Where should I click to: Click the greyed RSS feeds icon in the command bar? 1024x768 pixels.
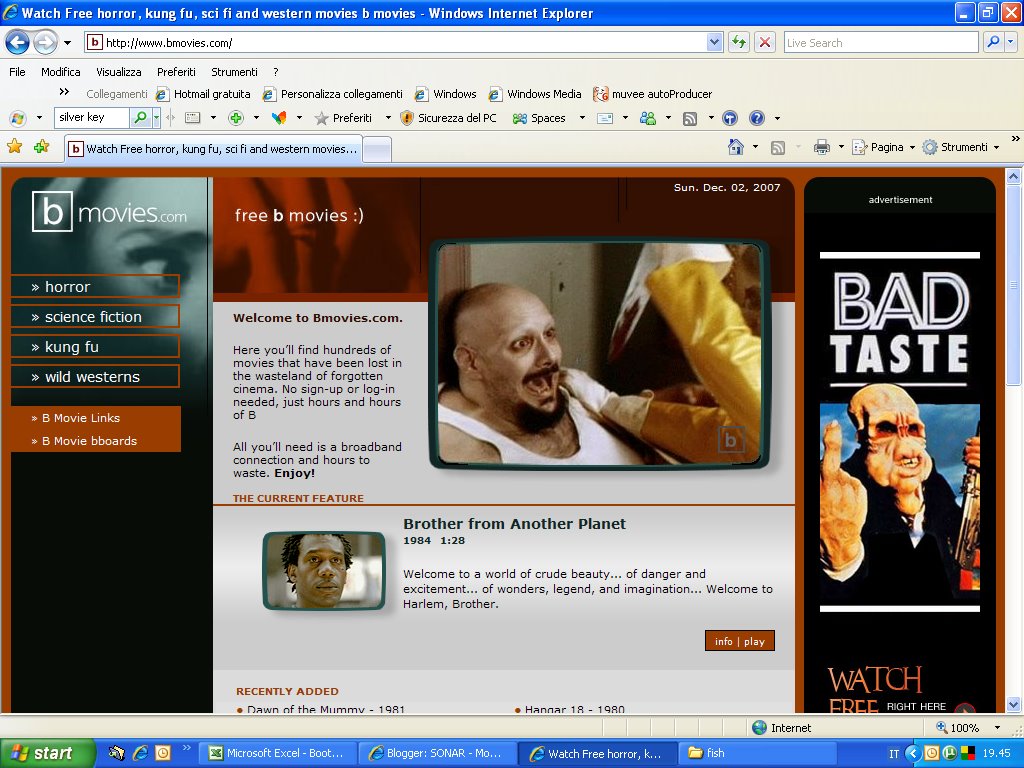[778, 148]
